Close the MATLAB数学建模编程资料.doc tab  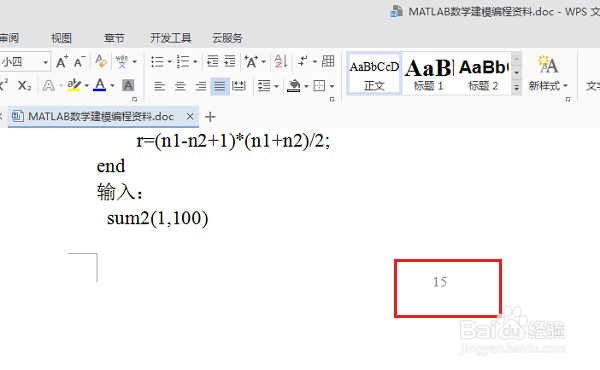190,116
